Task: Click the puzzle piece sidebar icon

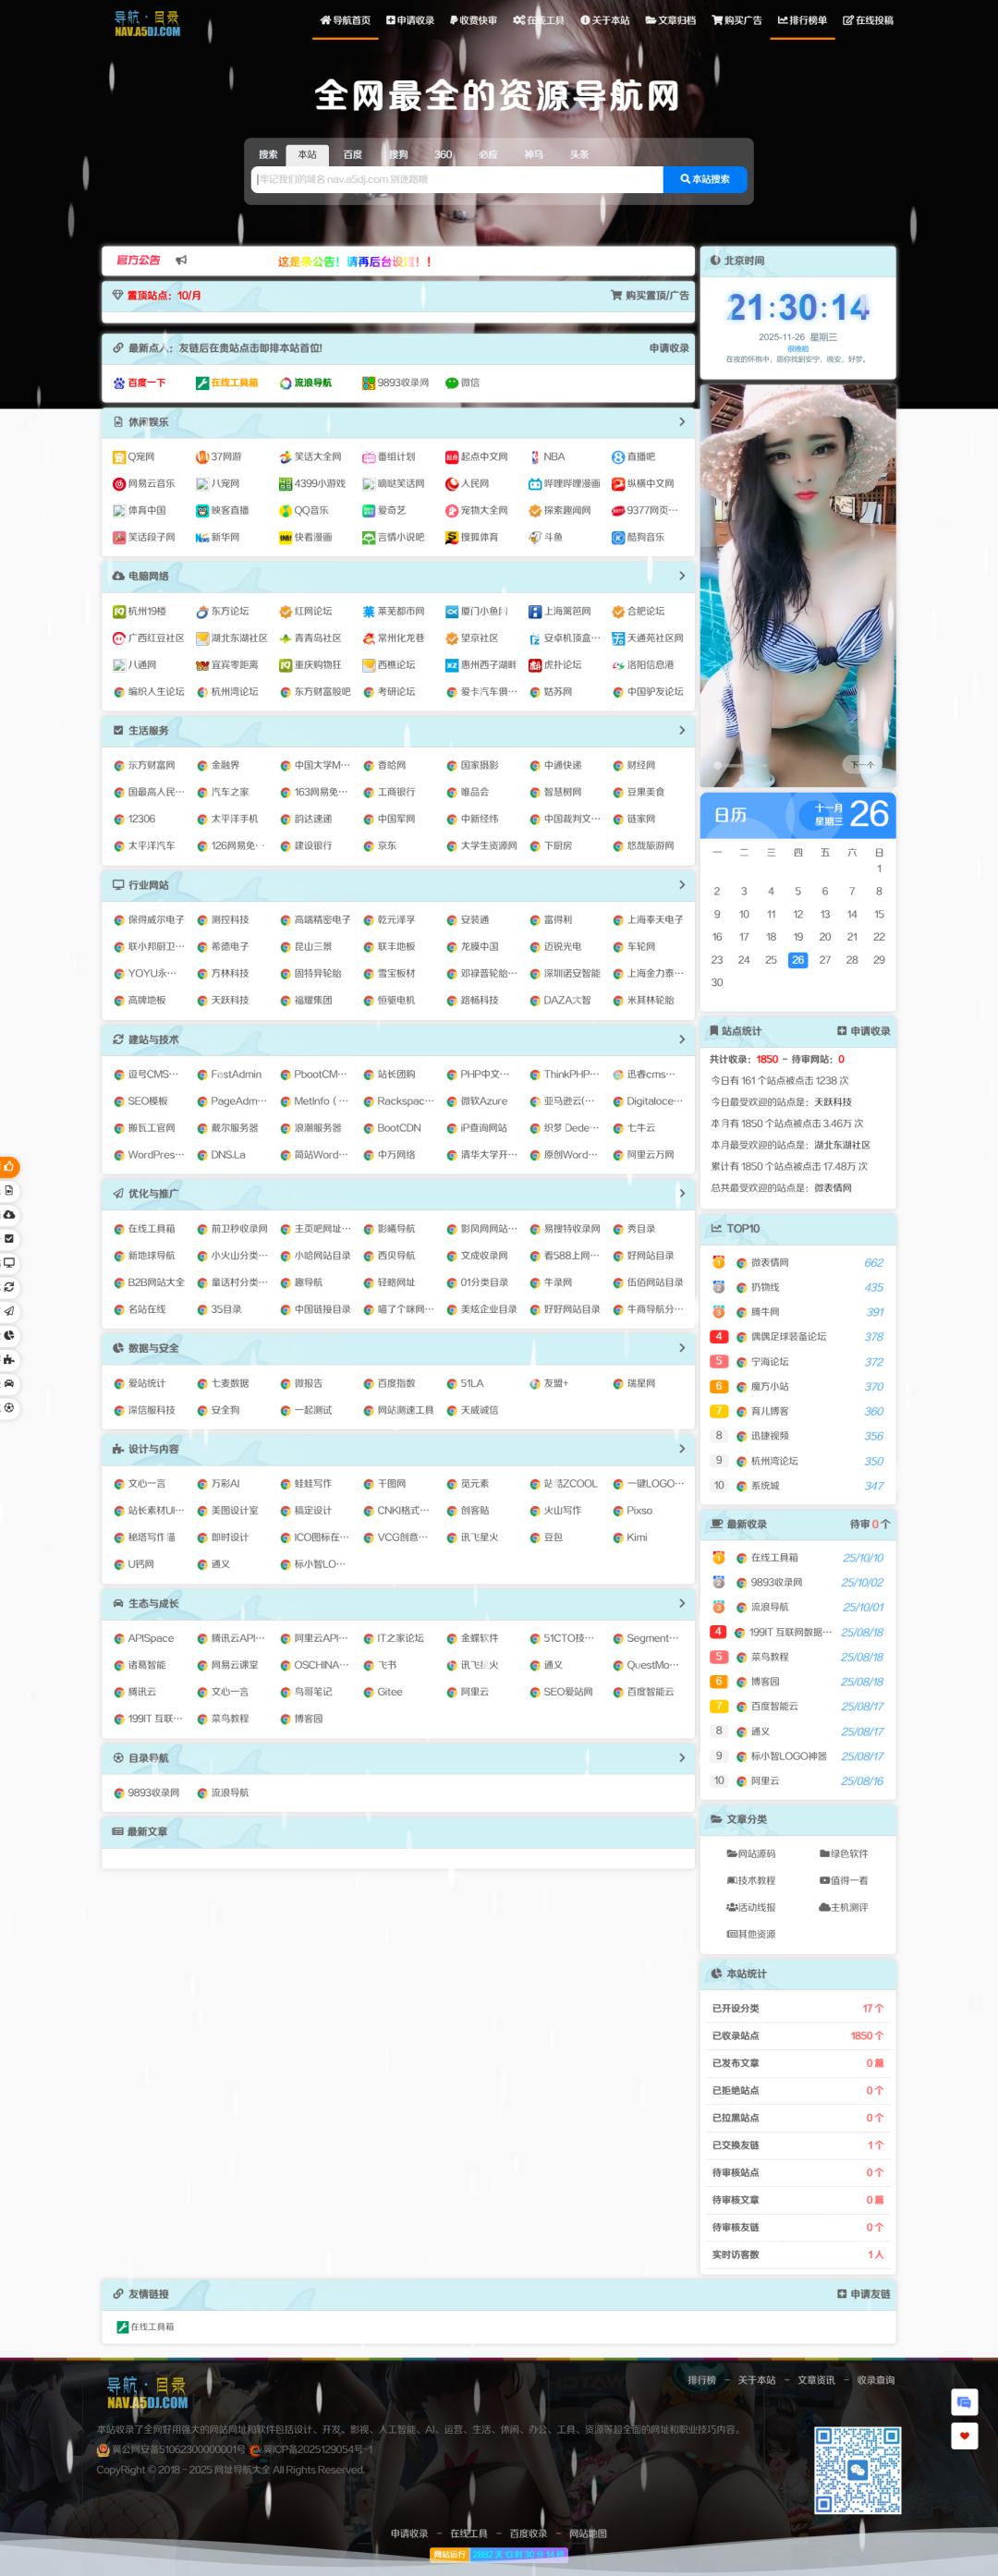Action: coord(9,1359)
